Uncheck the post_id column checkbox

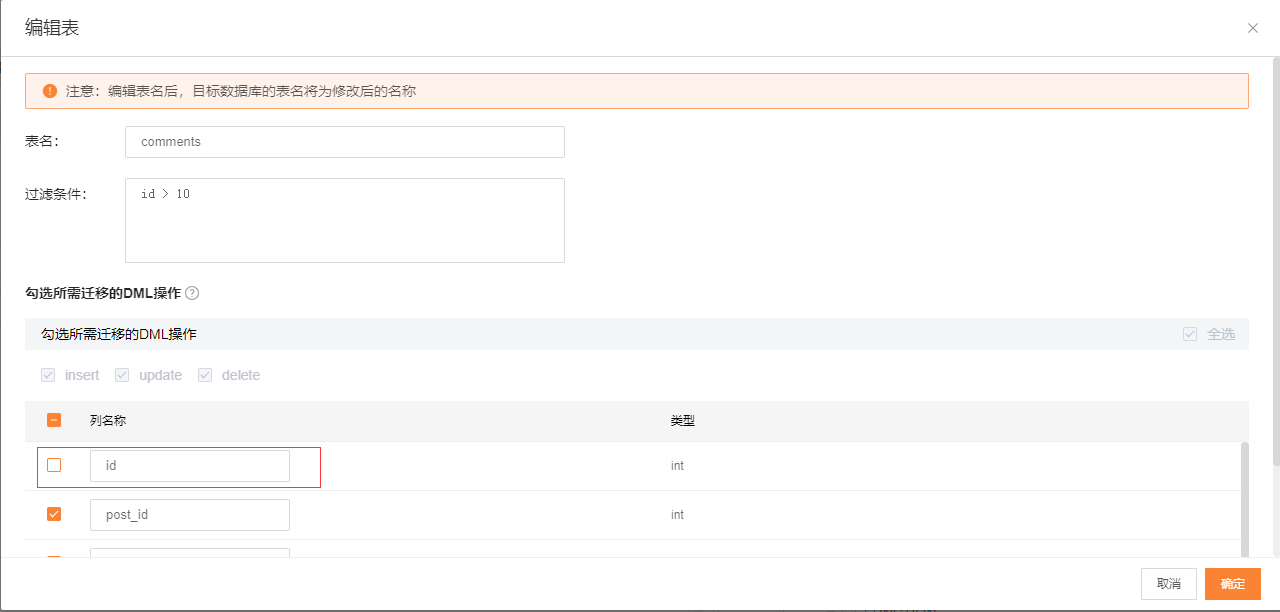click(x=54, y=514)
